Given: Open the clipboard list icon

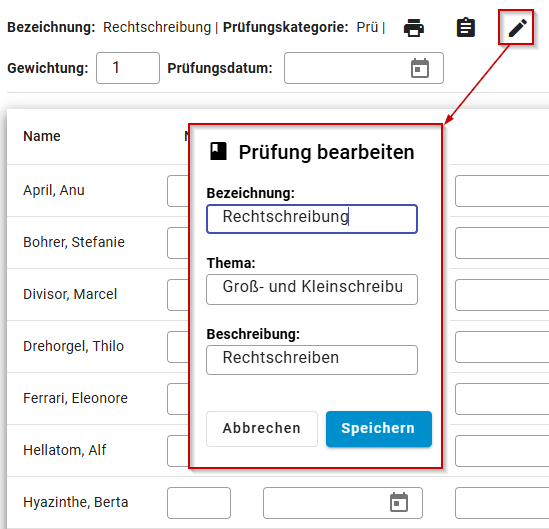Looking at the screenshot, I should point(466,27).
